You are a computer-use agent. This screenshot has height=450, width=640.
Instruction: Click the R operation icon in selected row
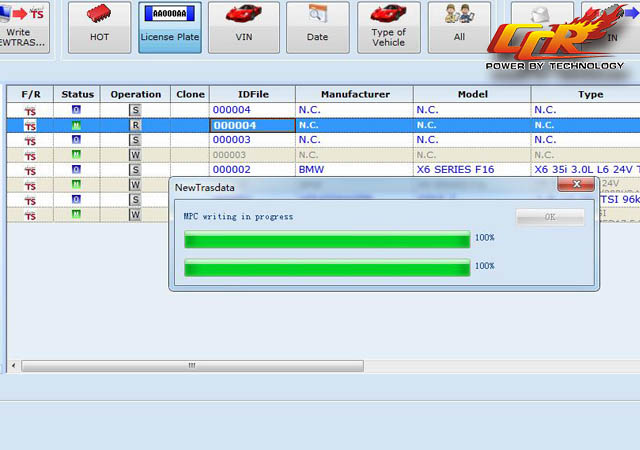pos(135,125)
